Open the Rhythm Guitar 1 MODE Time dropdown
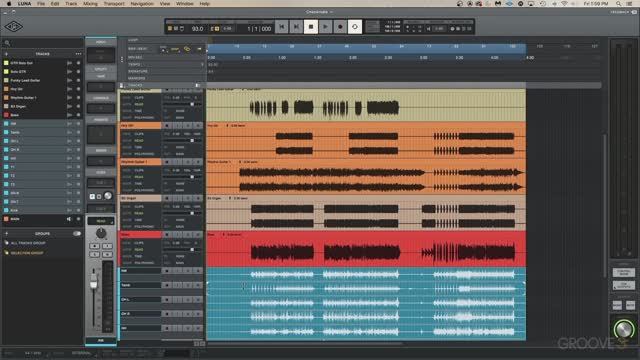Viewport: 640px width, 360px height. tap(139, 184)
